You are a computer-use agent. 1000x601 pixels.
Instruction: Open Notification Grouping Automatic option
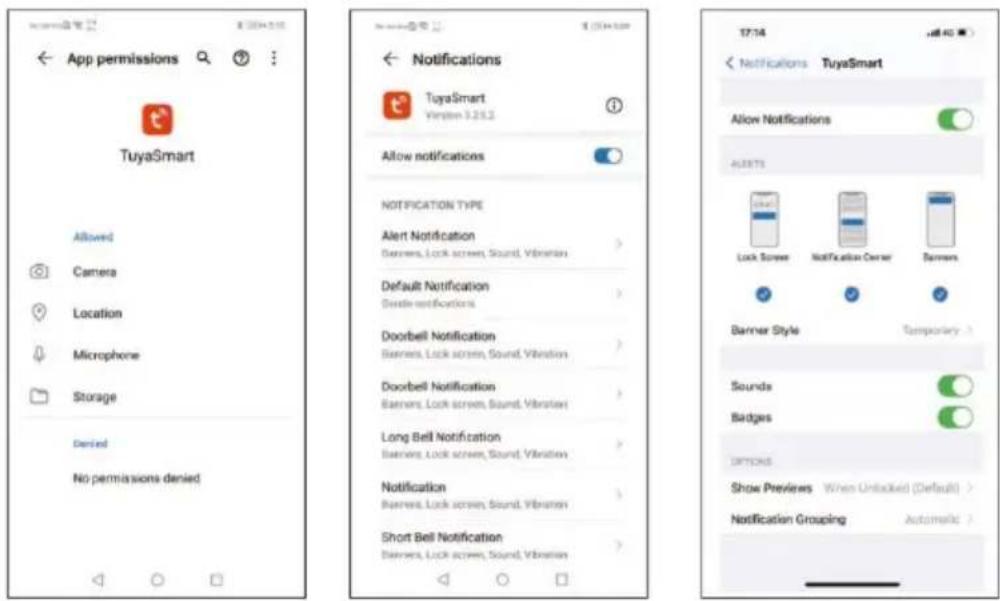click(x=939, y=519)
